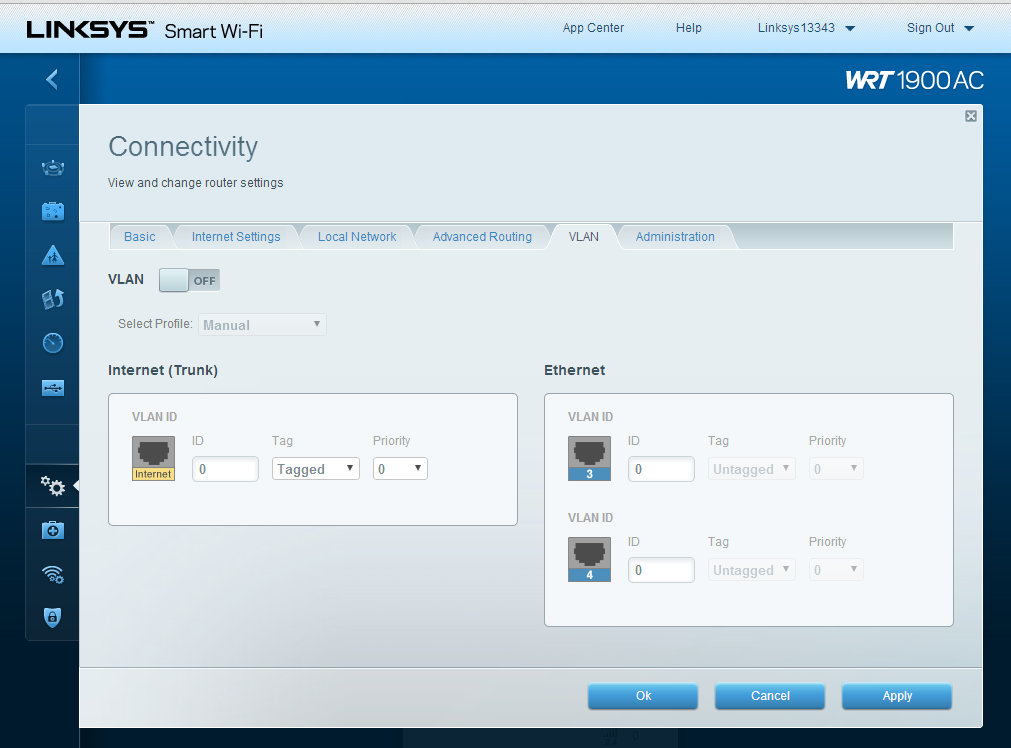Open the Wireless settings sidebar icon

(53, 574)
